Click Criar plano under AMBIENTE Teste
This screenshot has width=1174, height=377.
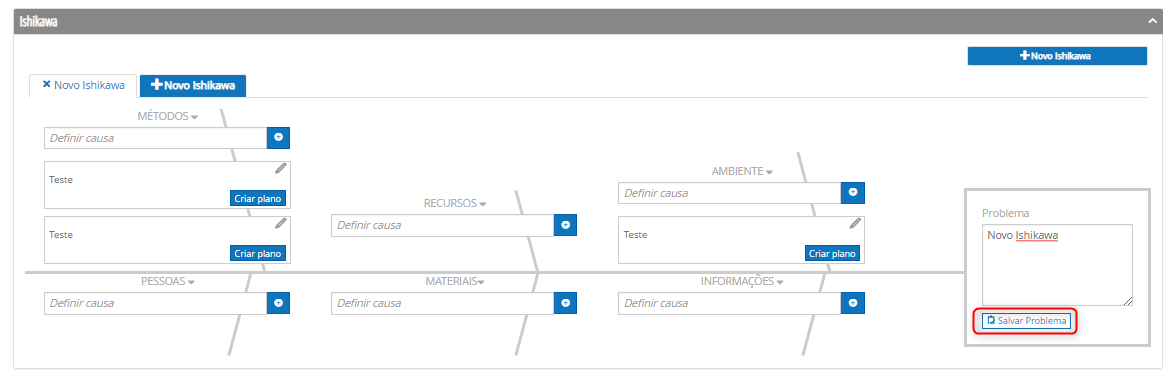(833, 254)
